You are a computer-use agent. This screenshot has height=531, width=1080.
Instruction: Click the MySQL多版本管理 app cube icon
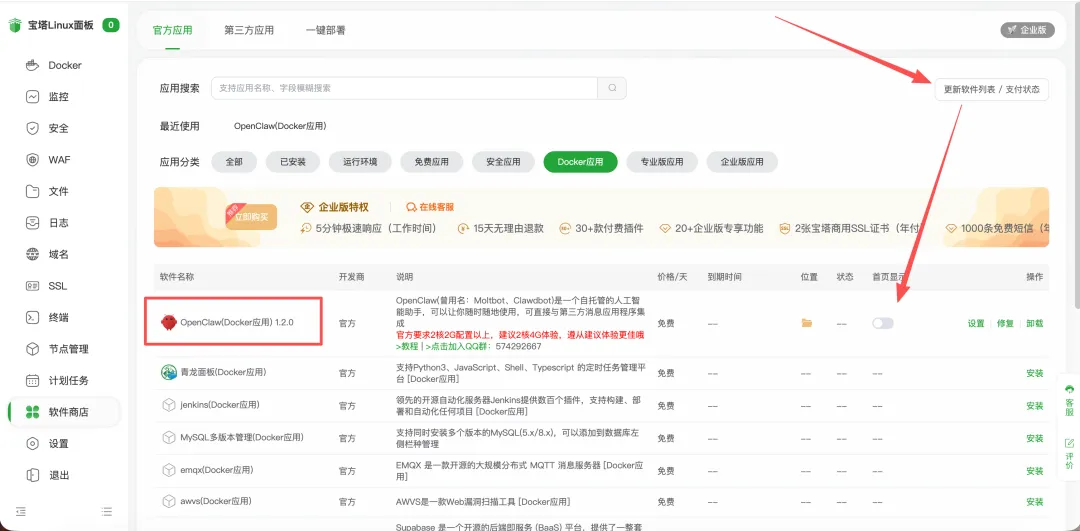coord(169,437)
